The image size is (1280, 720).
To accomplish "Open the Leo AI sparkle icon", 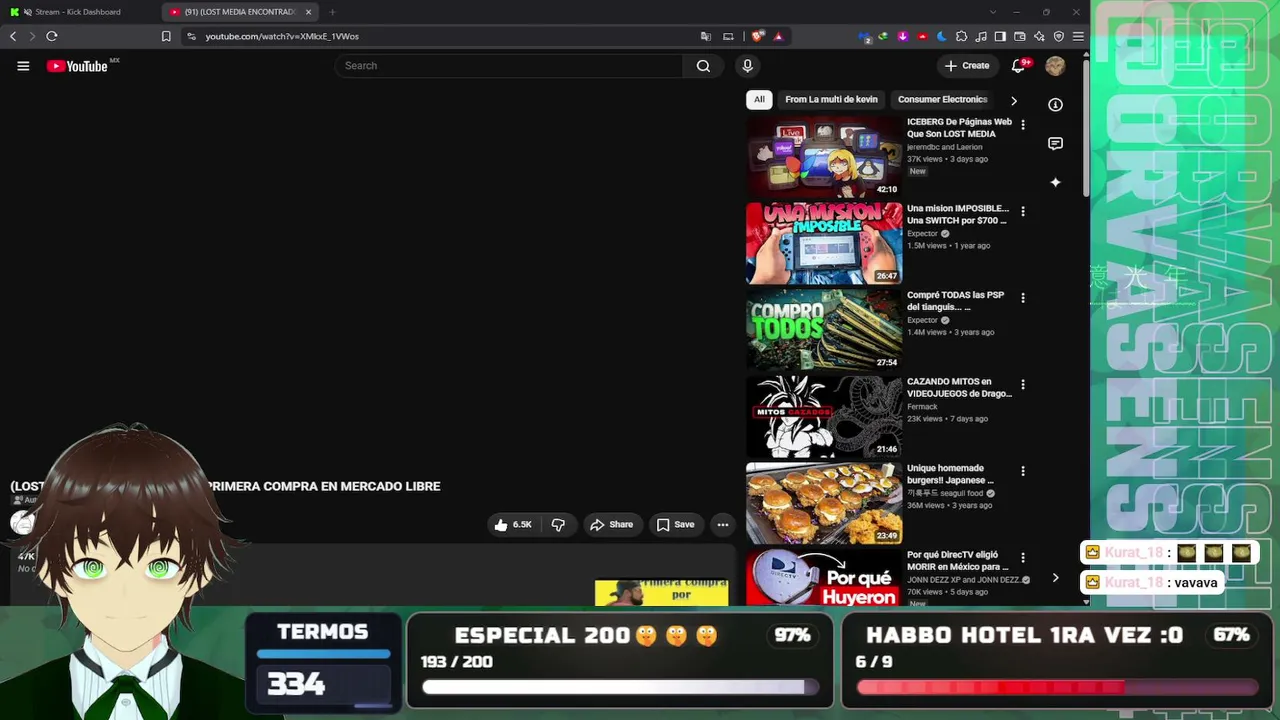I will click(1039, 36).
